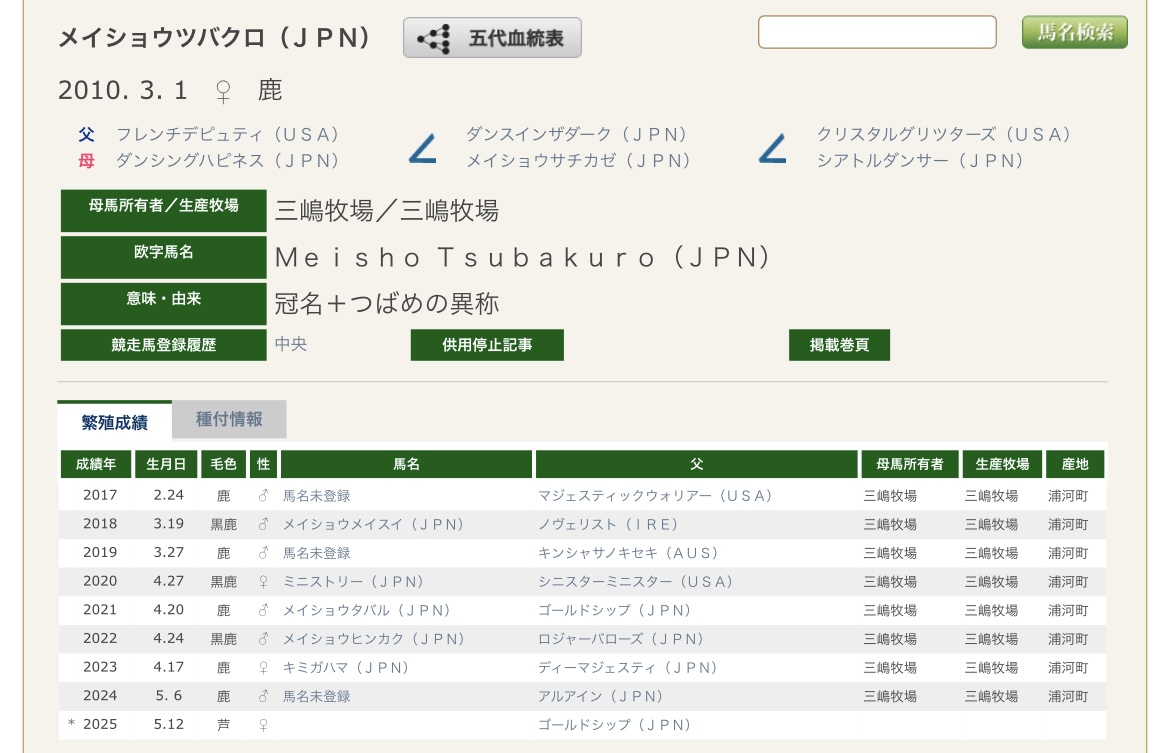
Task: Open sire ノヴェリスト (IRE) link
Action: point(608,525)
